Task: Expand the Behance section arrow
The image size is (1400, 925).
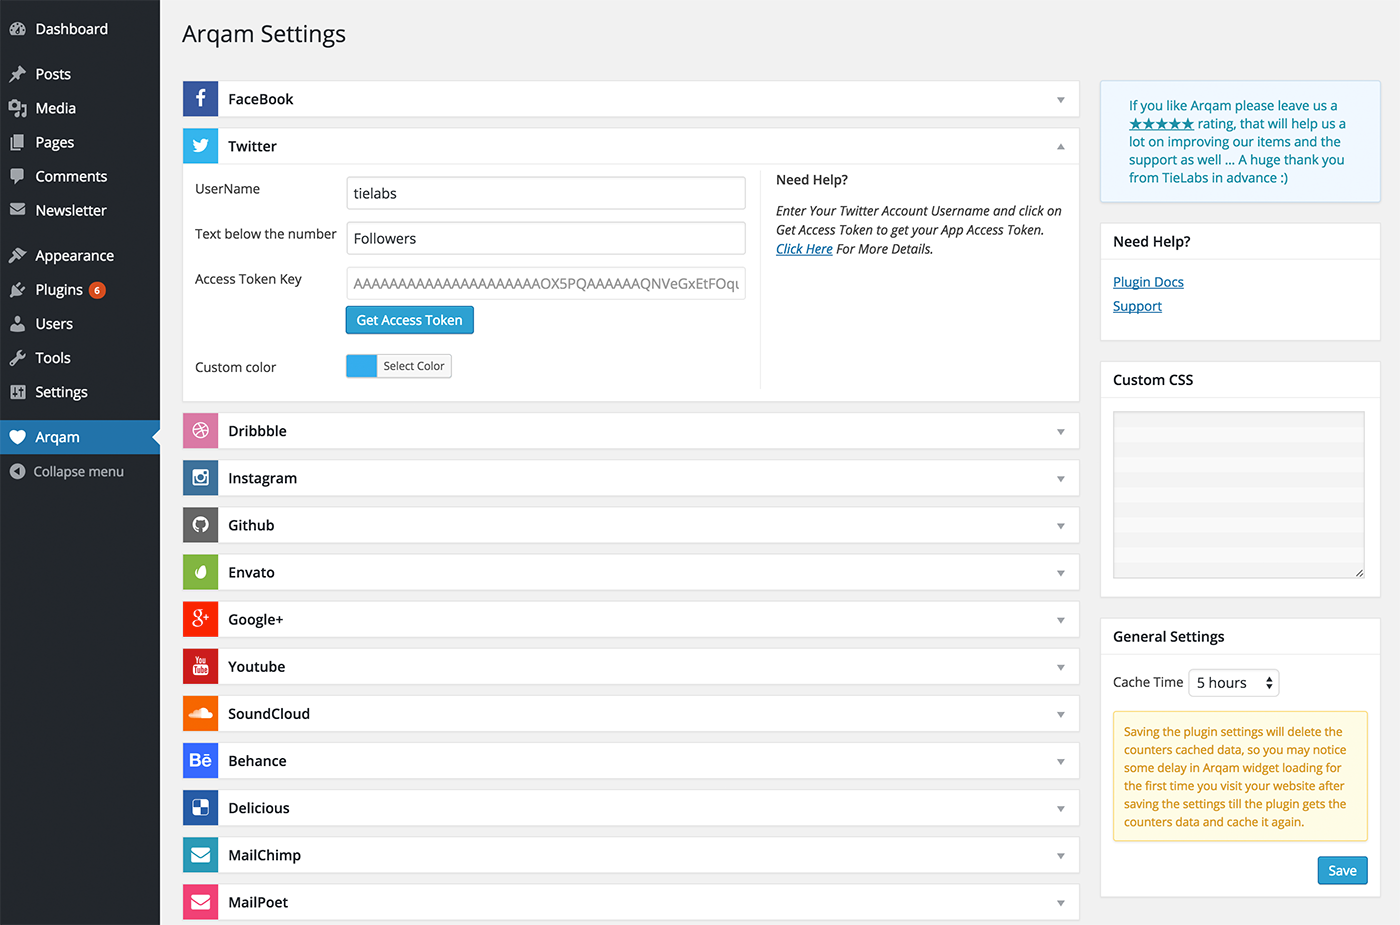Action: pyautogui.click(x=1060, y=761)
